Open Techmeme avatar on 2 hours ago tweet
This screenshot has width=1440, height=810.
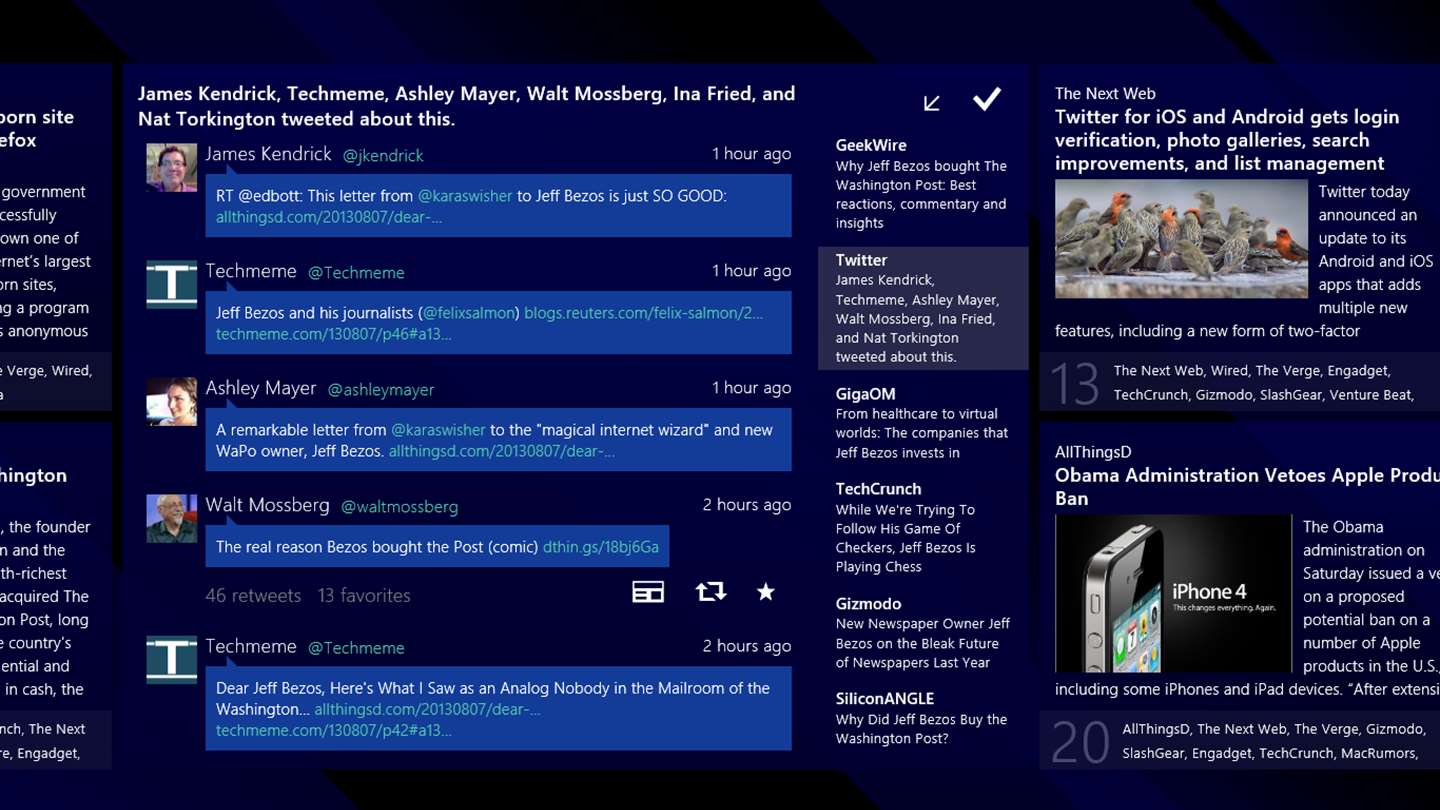pyautogui.click(x=172, y=659)
